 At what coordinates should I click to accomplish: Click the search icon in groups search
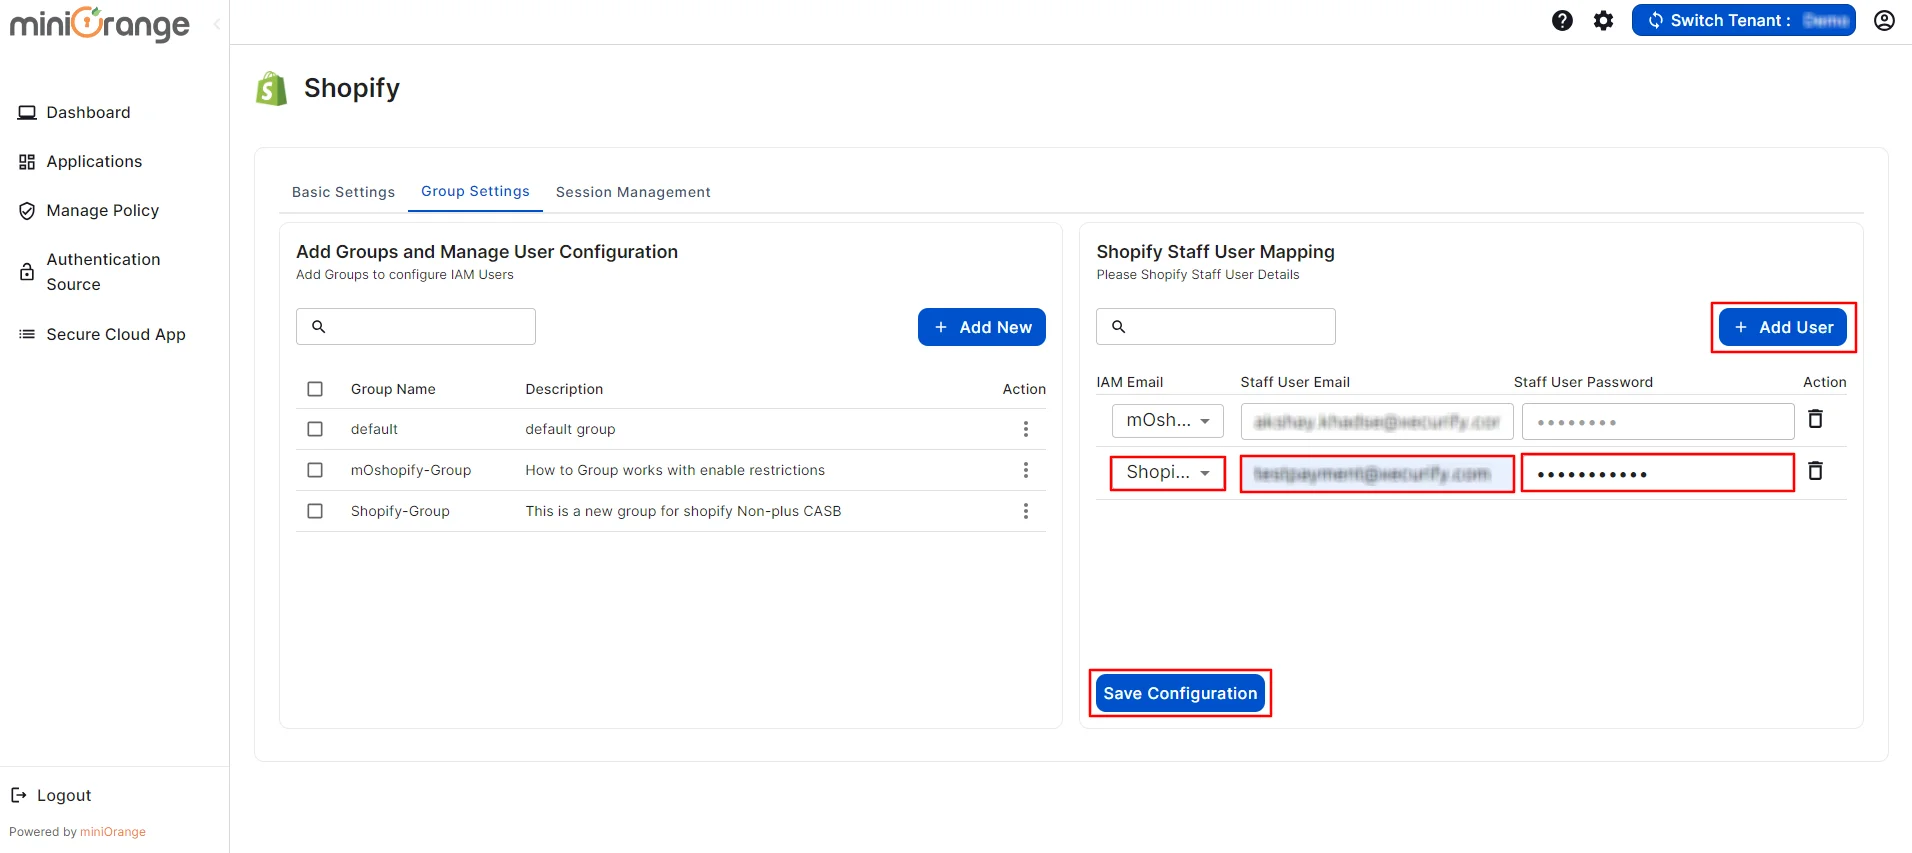tap(318, 326)
